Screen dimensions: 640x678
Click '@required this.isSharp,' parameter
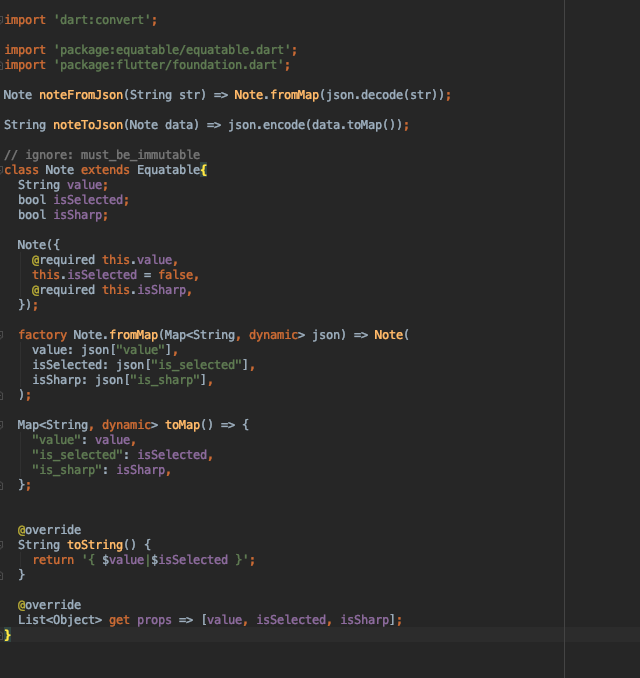click(112, 290)
